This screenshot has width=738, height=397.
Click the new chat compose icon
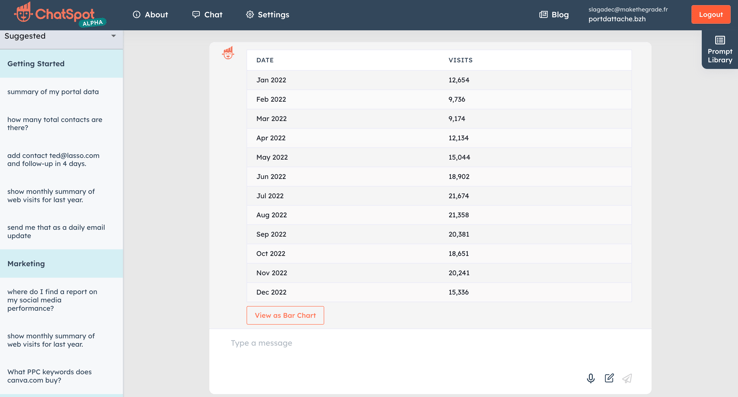[x=609, y=378]
